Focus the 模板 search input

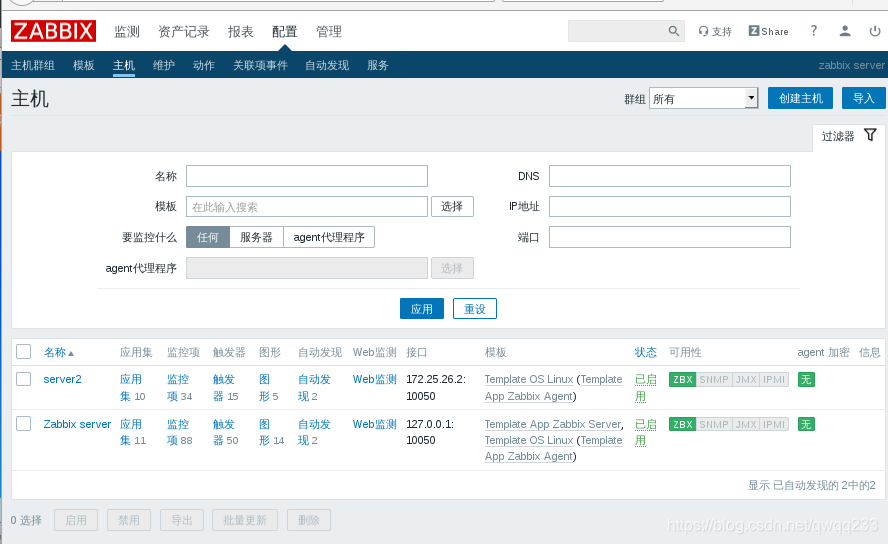[307, 207]
